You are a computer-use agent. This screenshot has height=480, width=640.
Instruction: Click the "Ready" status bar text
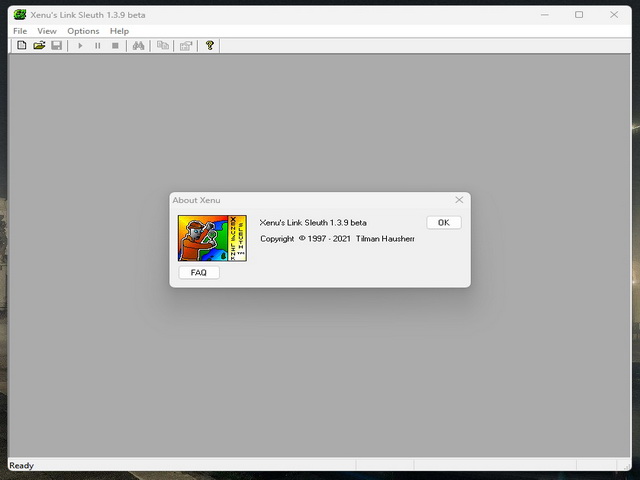[x=22, y=465]
